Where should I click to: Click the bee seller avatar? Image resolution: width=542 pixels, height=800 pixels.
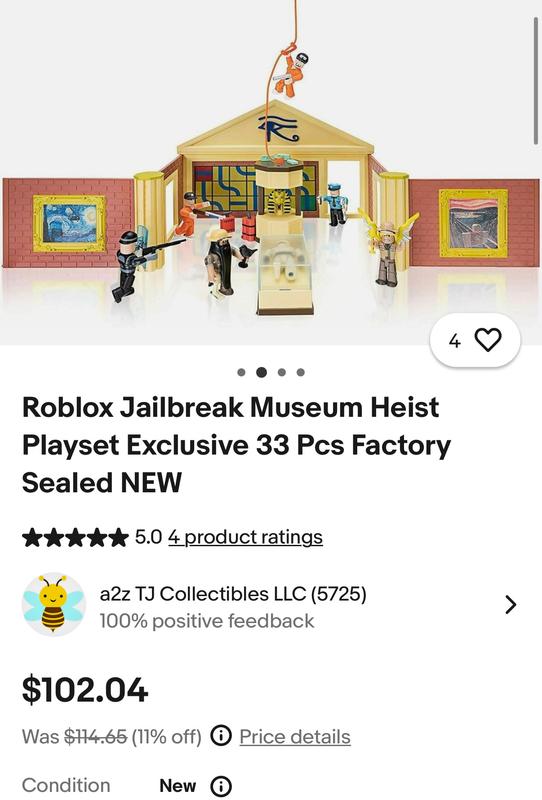(54, 604)
